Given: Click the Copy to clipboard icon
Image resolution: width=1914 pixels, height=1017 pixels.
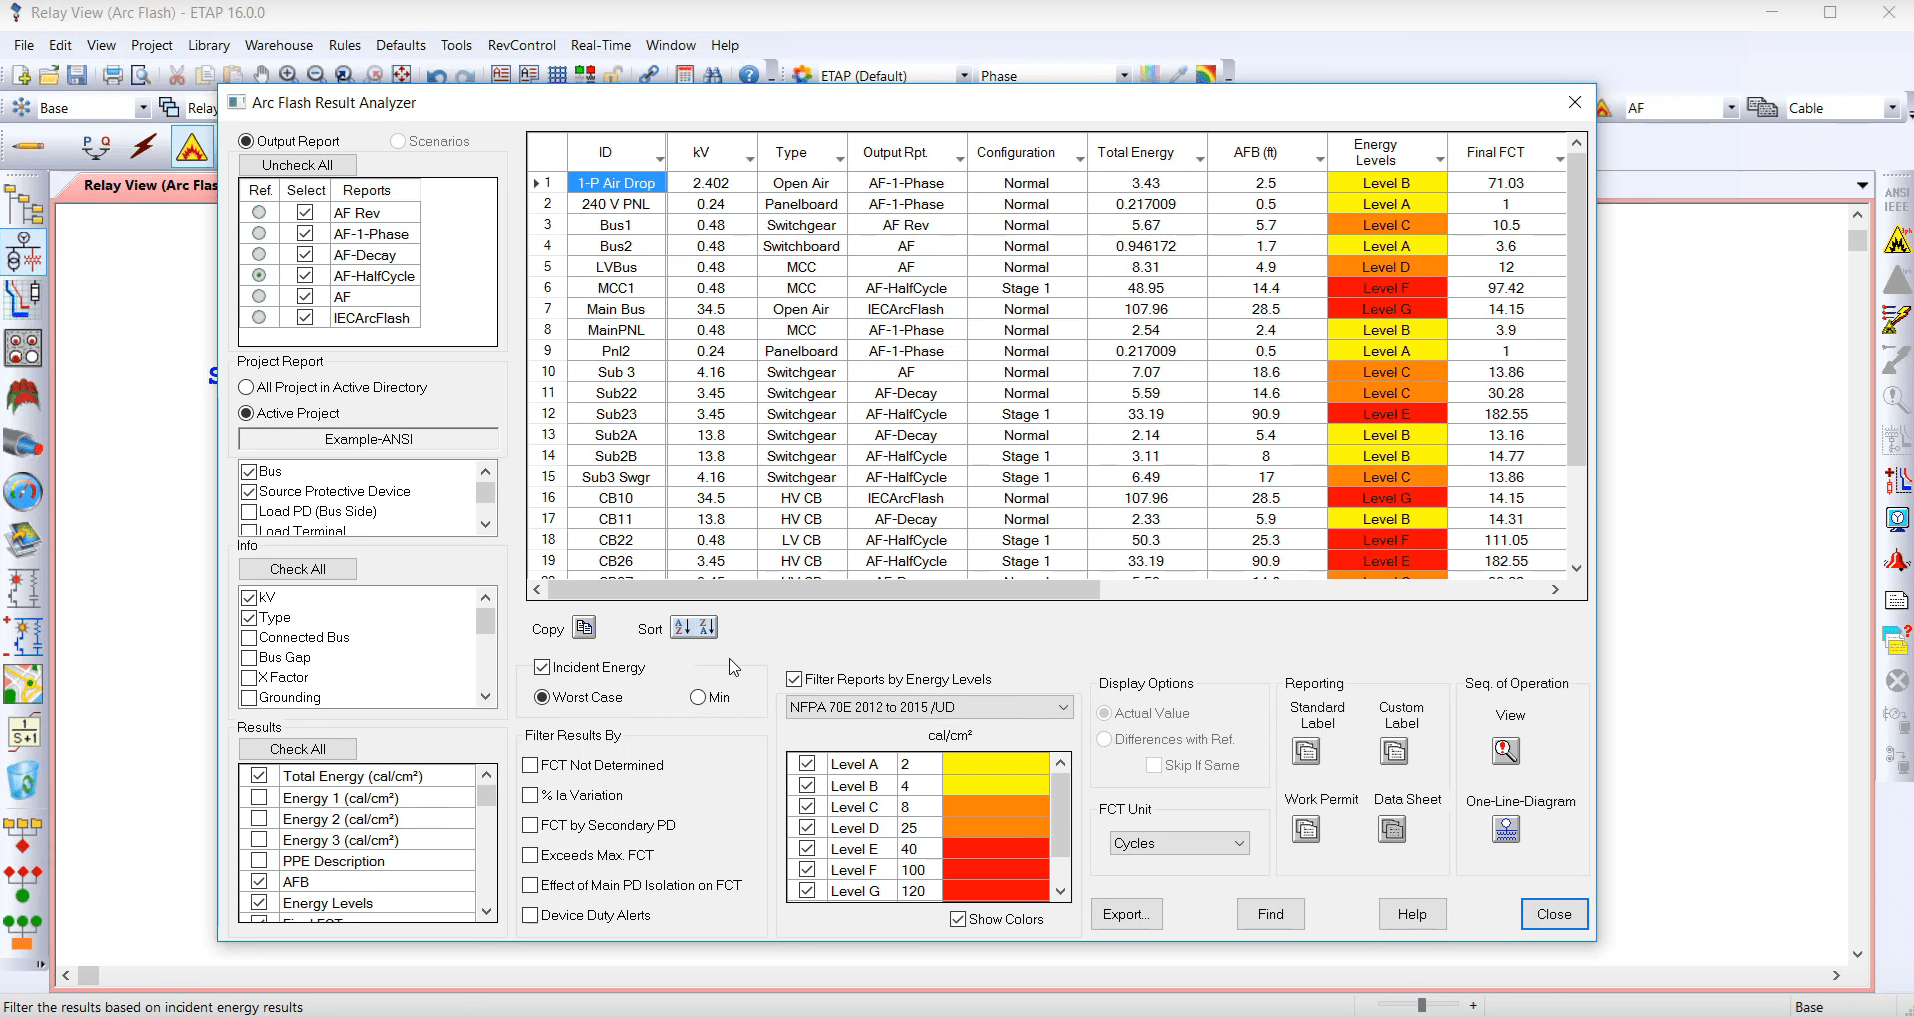Looking at the screenshot, I should click(585, 627).
